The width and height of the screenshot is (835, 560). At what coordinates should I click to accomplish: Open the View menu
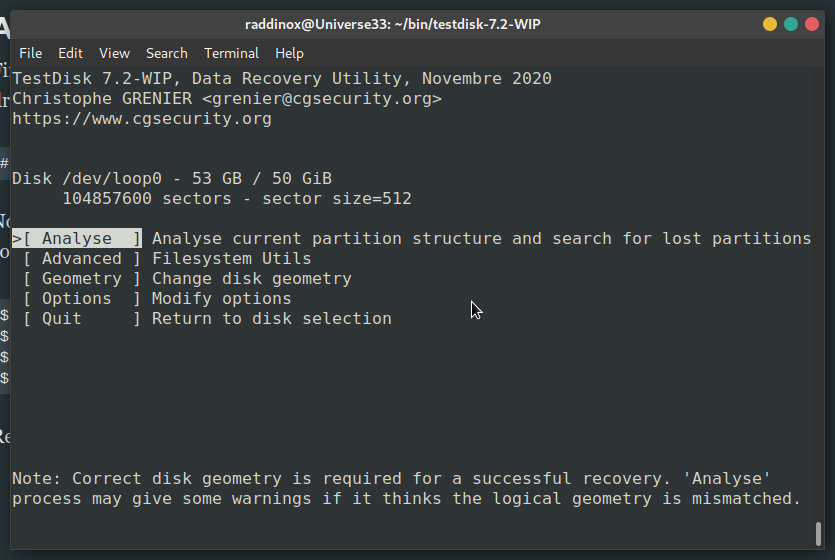(114, 53)
